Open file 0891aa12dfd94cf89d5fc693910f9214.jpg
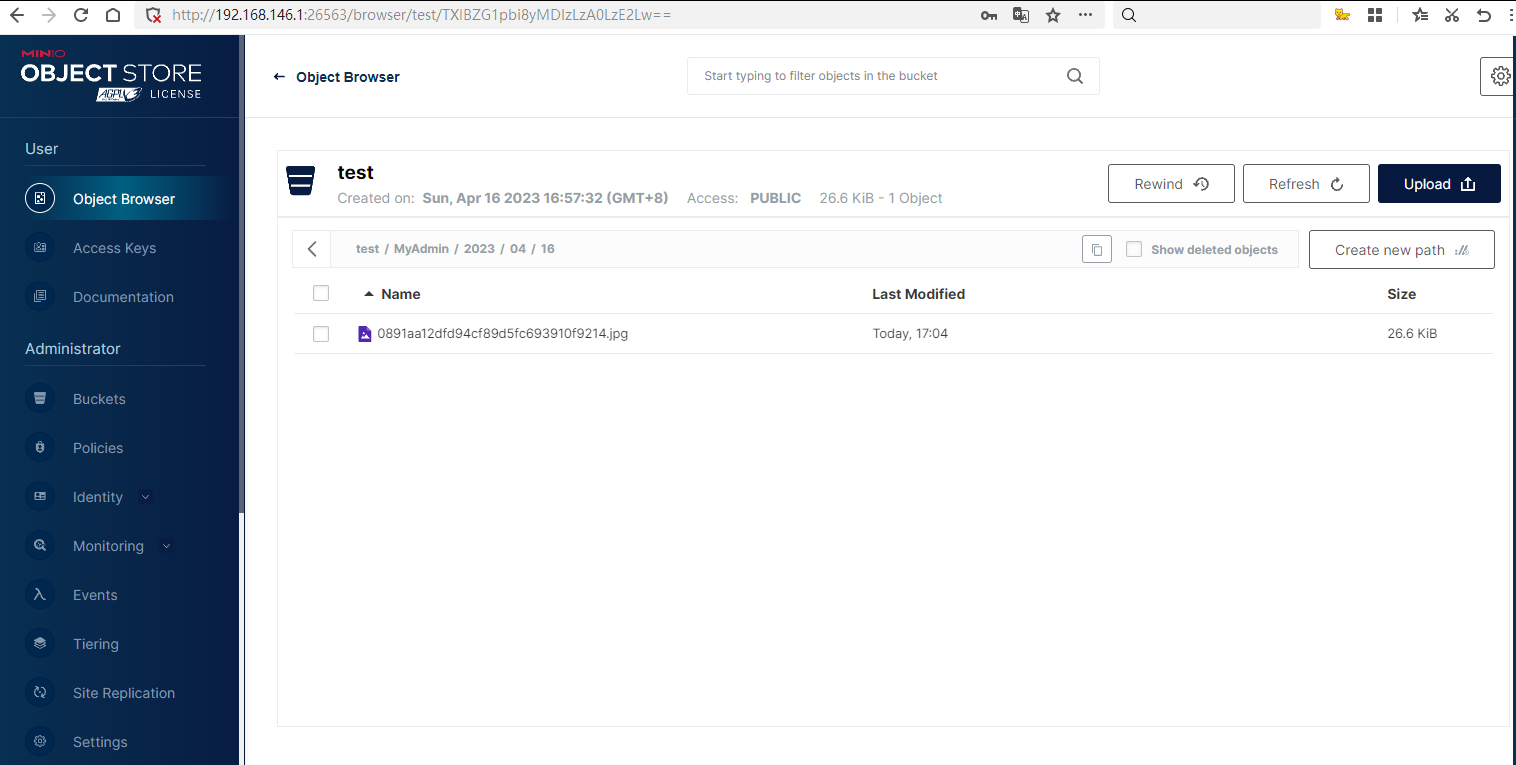 [502, 334]
